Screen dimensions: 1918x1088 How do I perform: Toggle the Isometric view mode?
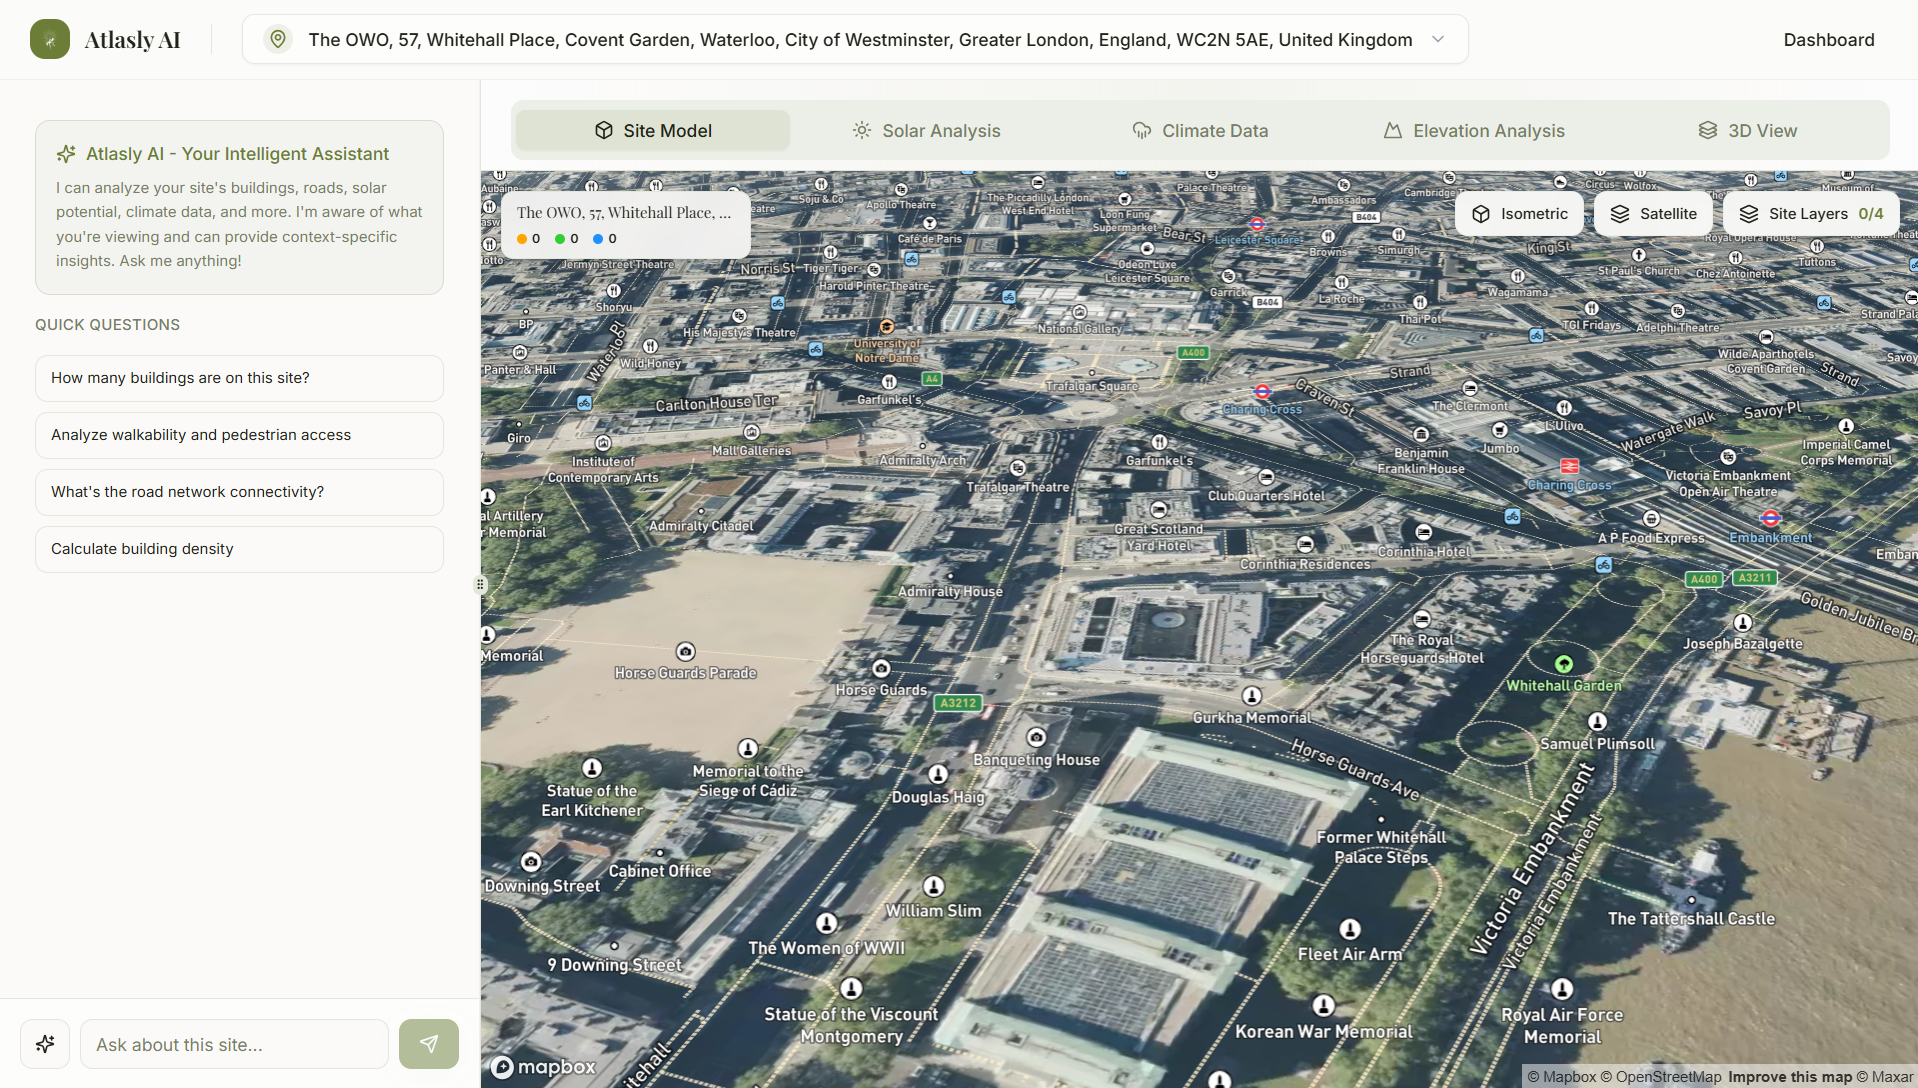[1519, 214]
